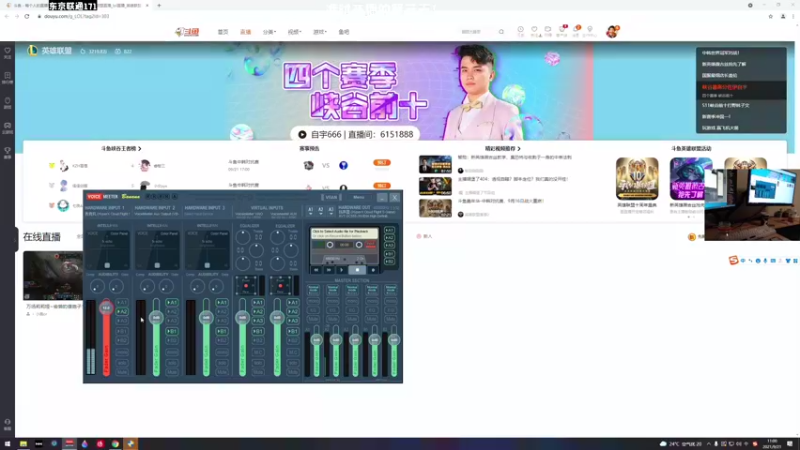Click the Voicemeeter cassette play button
Viewport: 800px width, 450px height.
coord(342,270)
